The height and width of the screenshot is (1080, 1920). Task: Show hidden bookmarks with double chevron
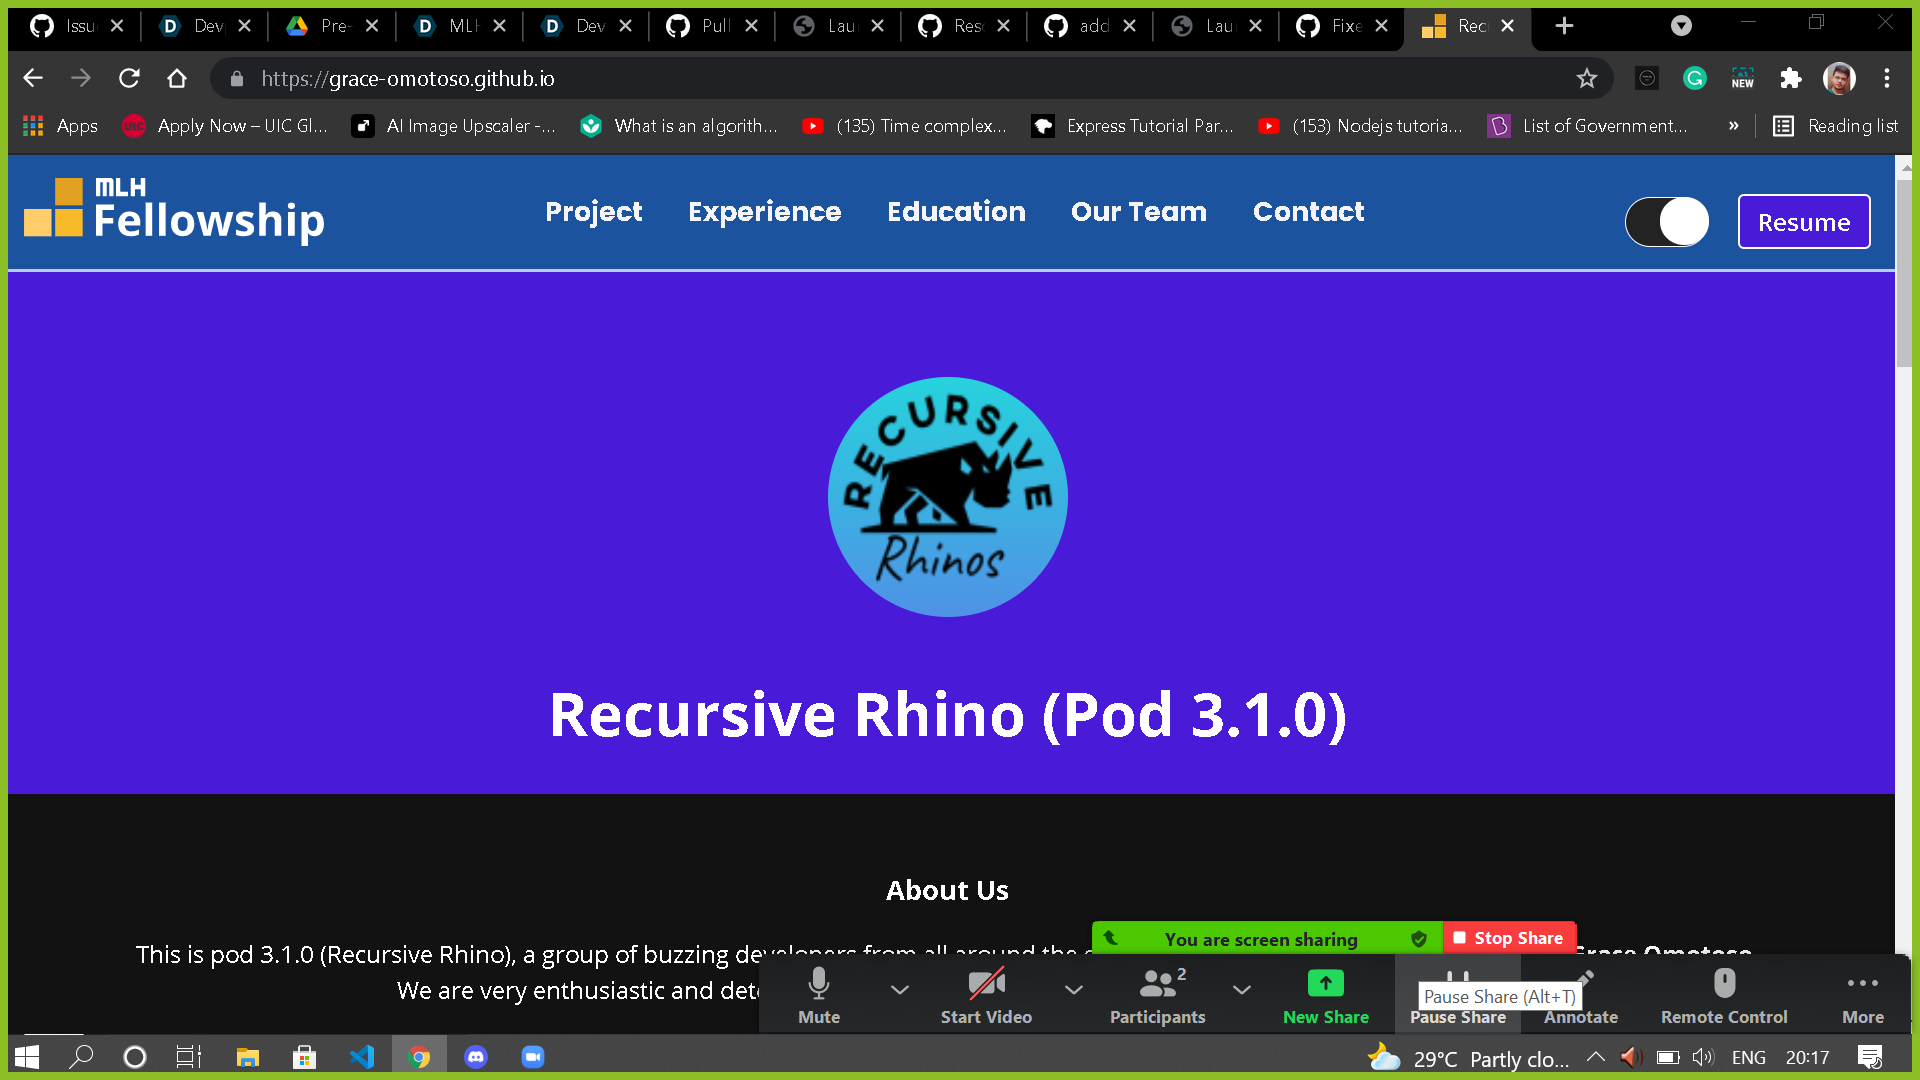(x=1733, y=126)
